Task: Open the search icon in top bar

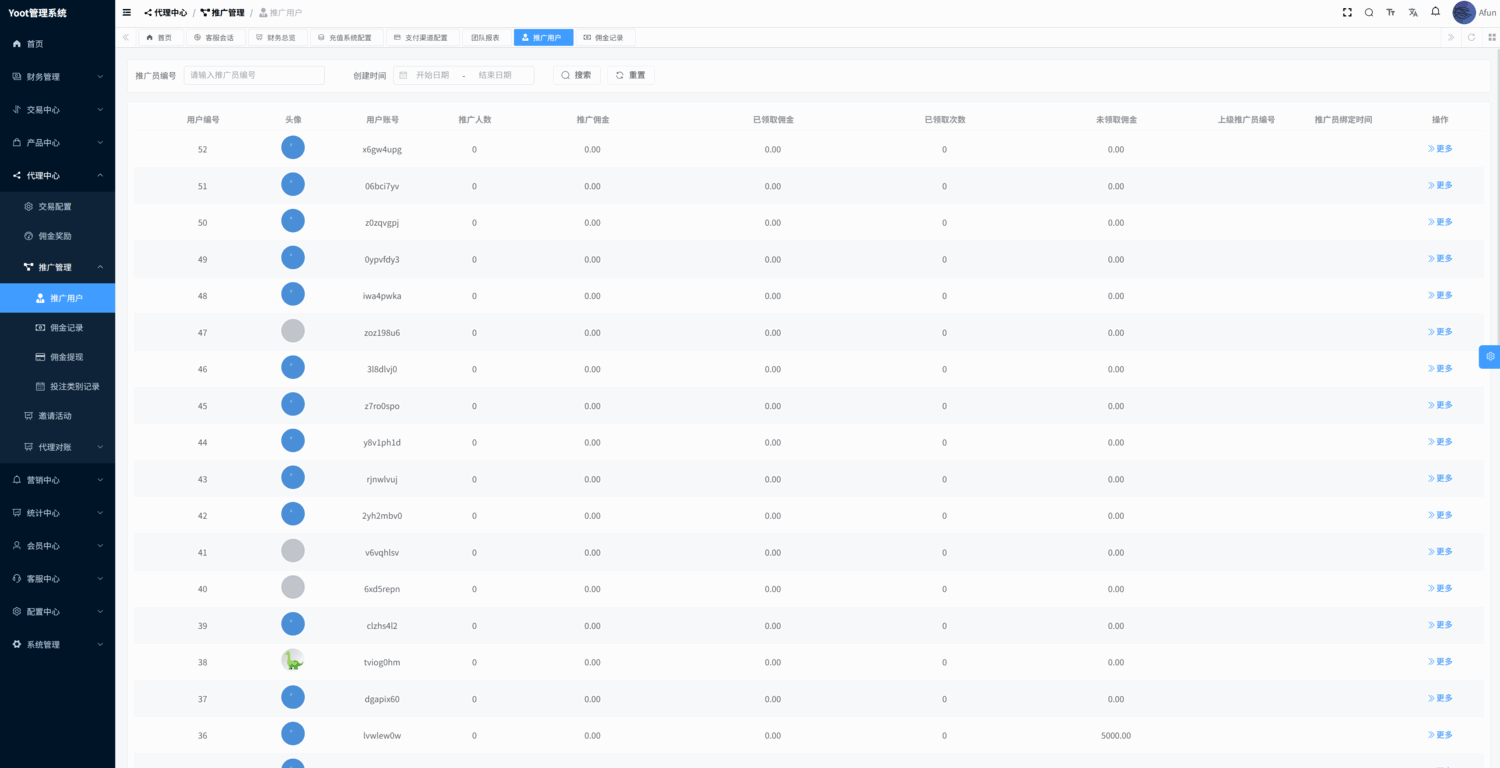Action: 1369,12
